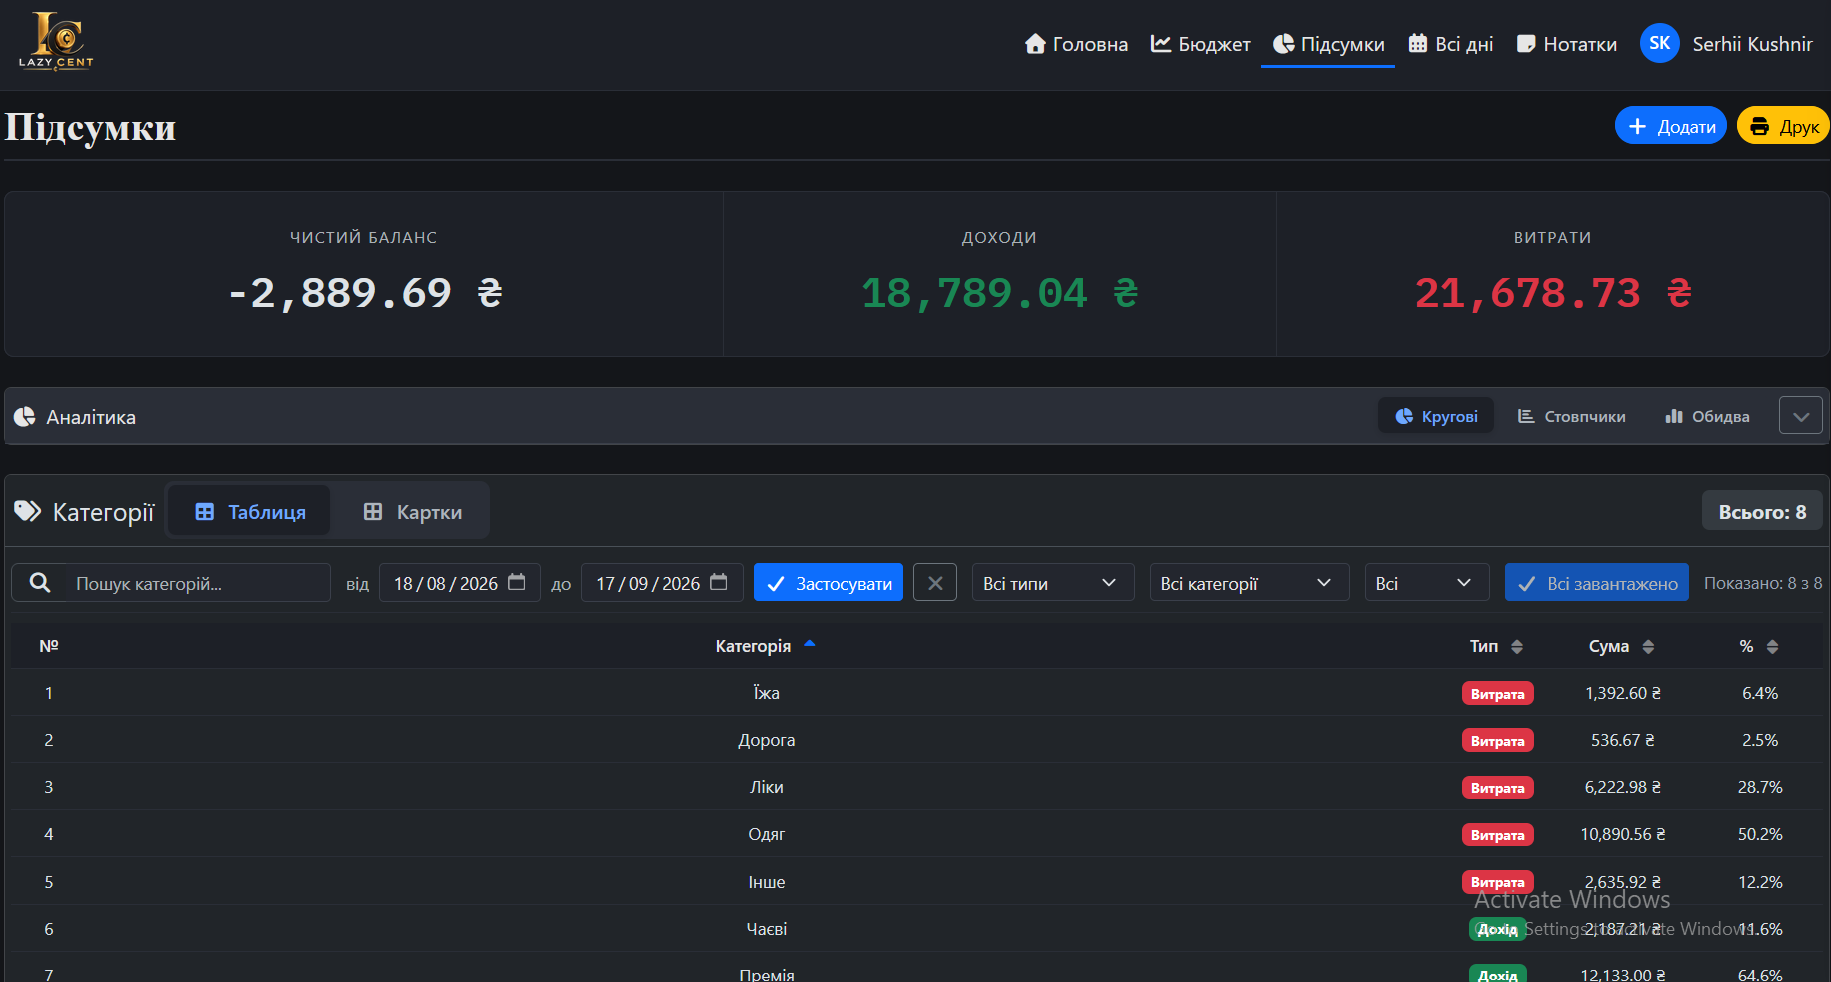Sort by the percent column arrows
1831x982 pixels.
click(1772, 647)
